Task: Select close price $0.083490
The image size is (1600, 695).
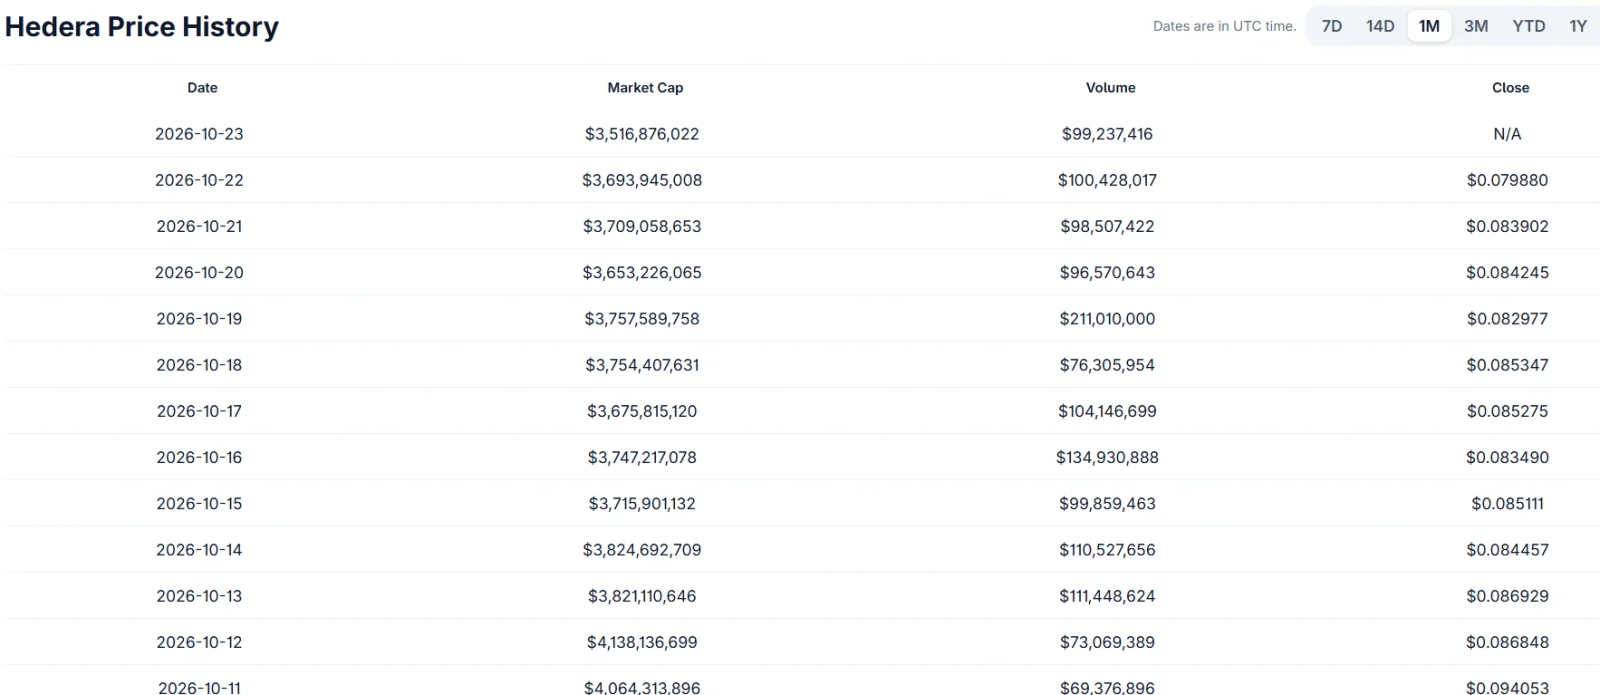Action: 1507,457
